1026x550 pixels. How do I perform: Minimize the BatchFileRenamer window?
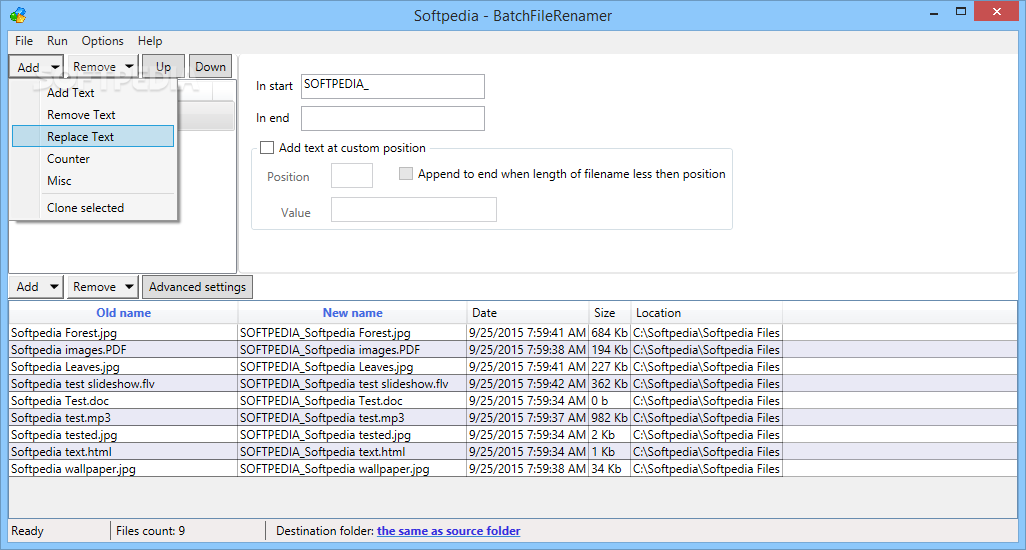[x=934, y=12]
